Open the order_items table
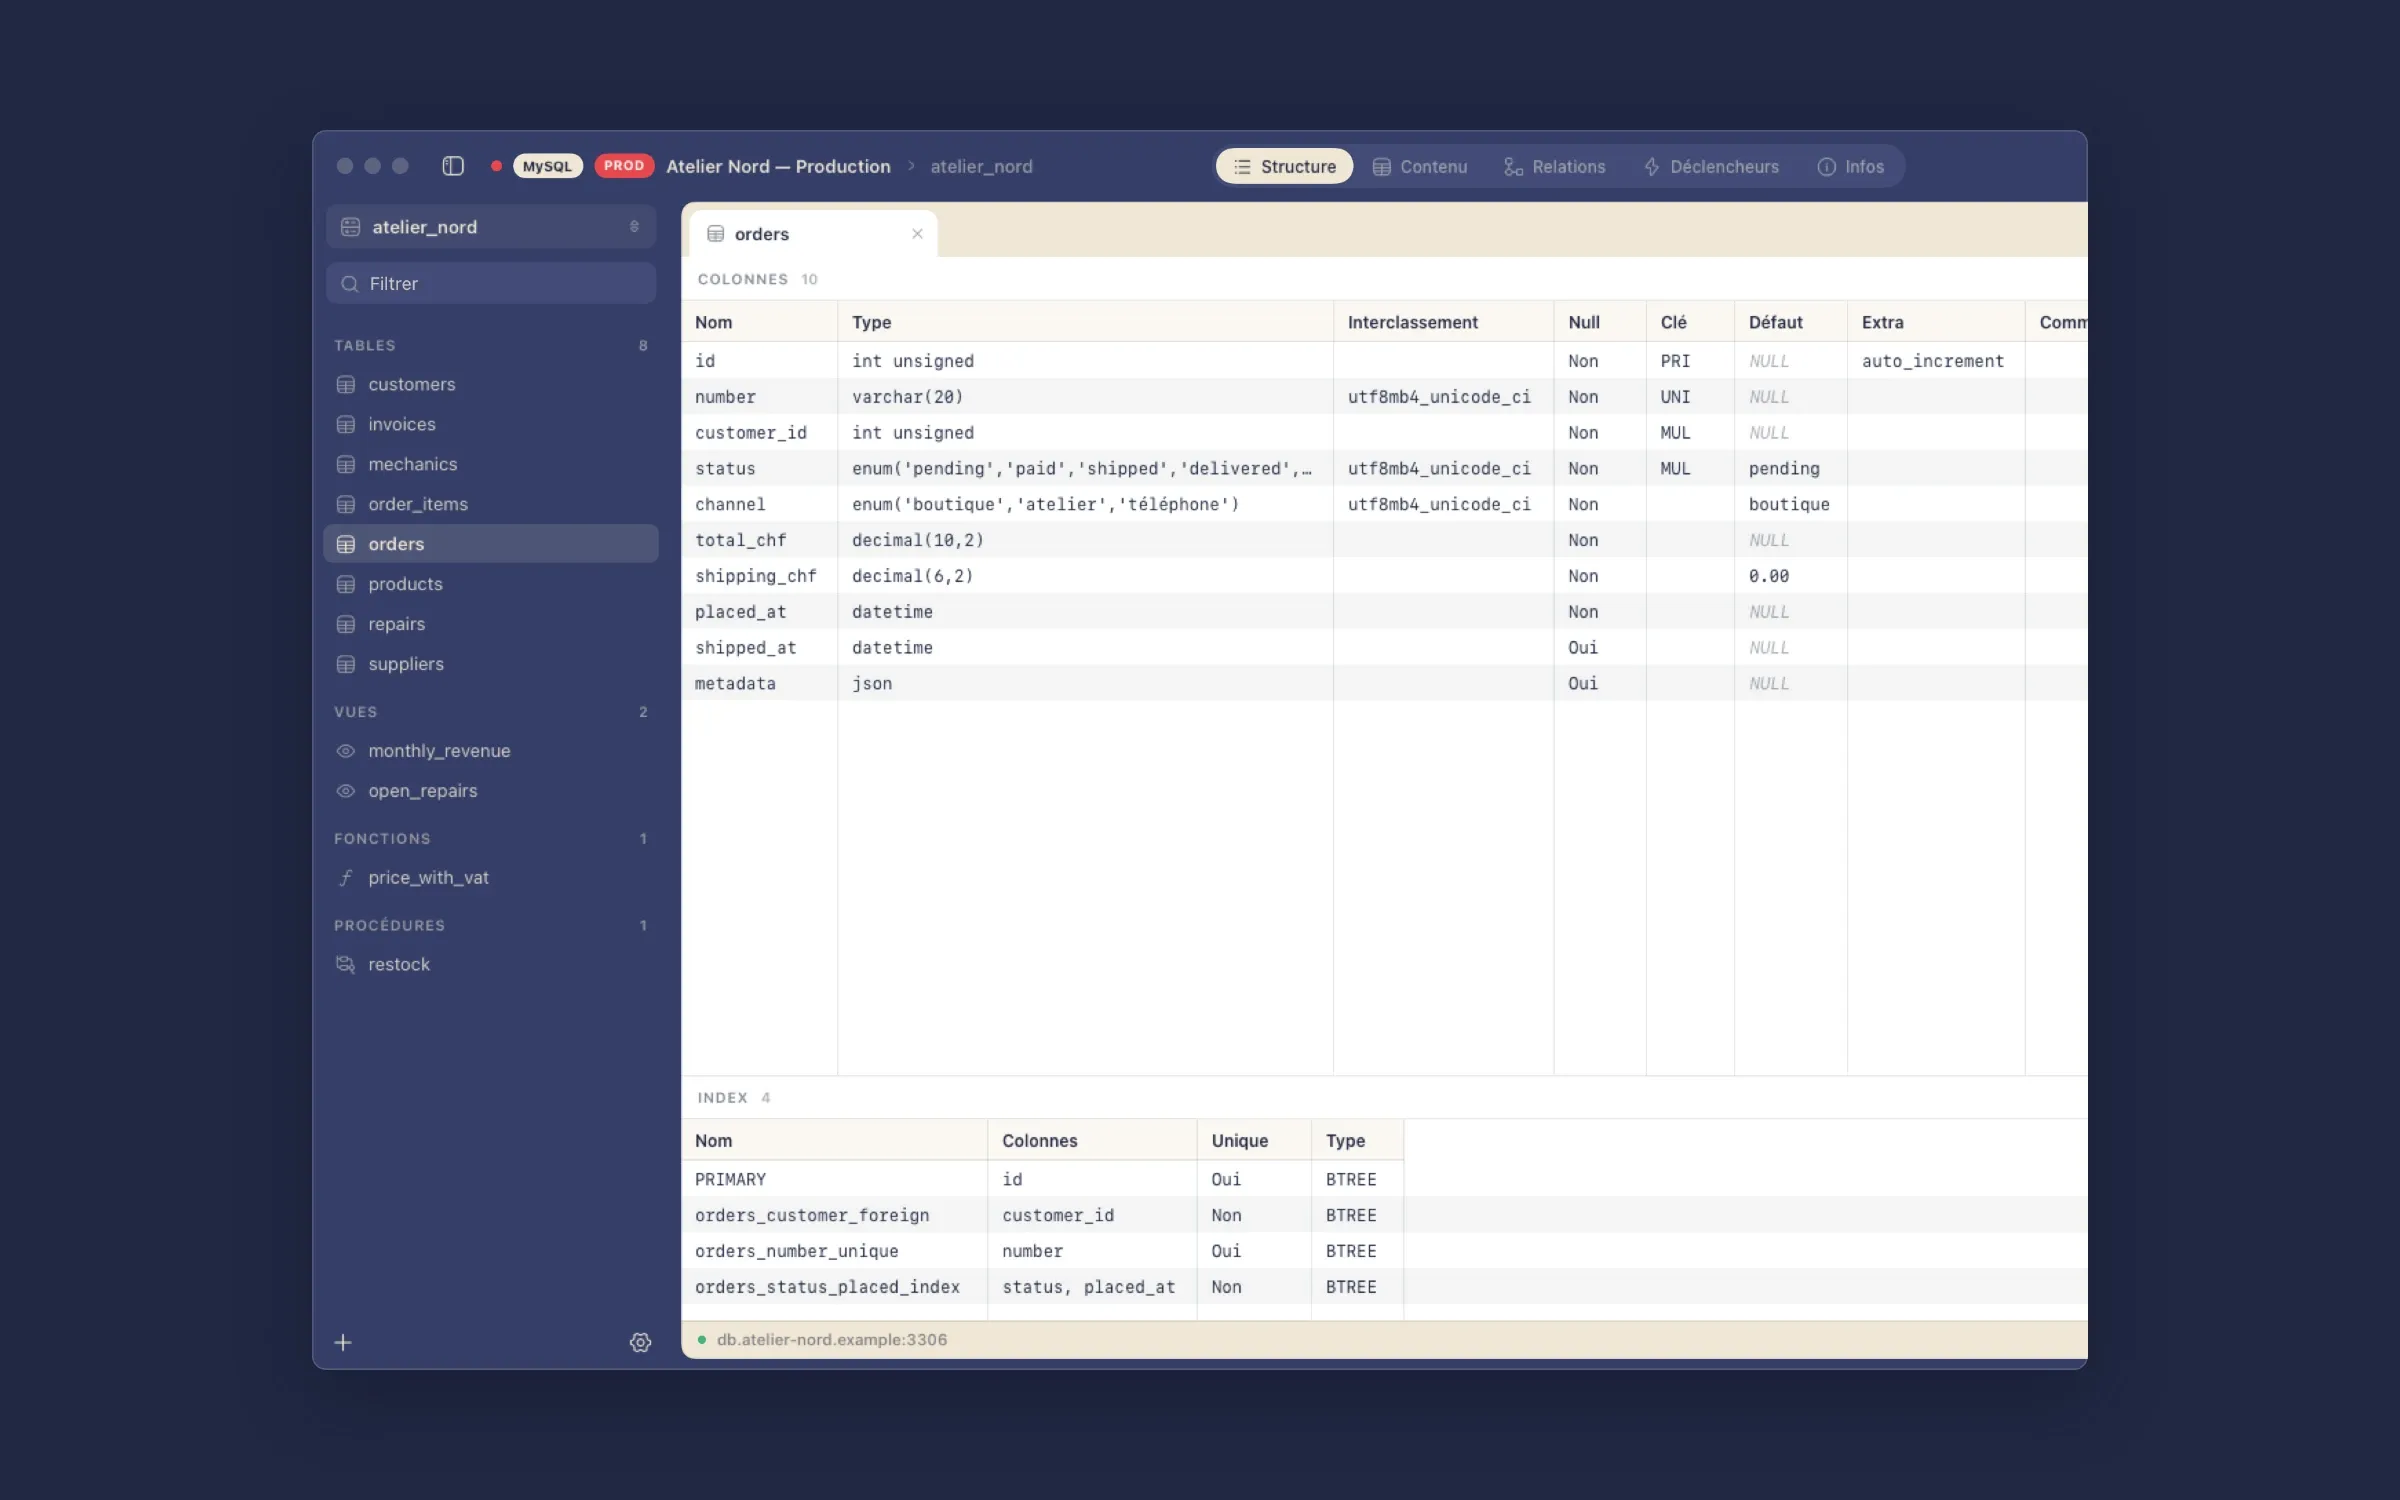This screenshot has width=2400, height=1500. 491,504
